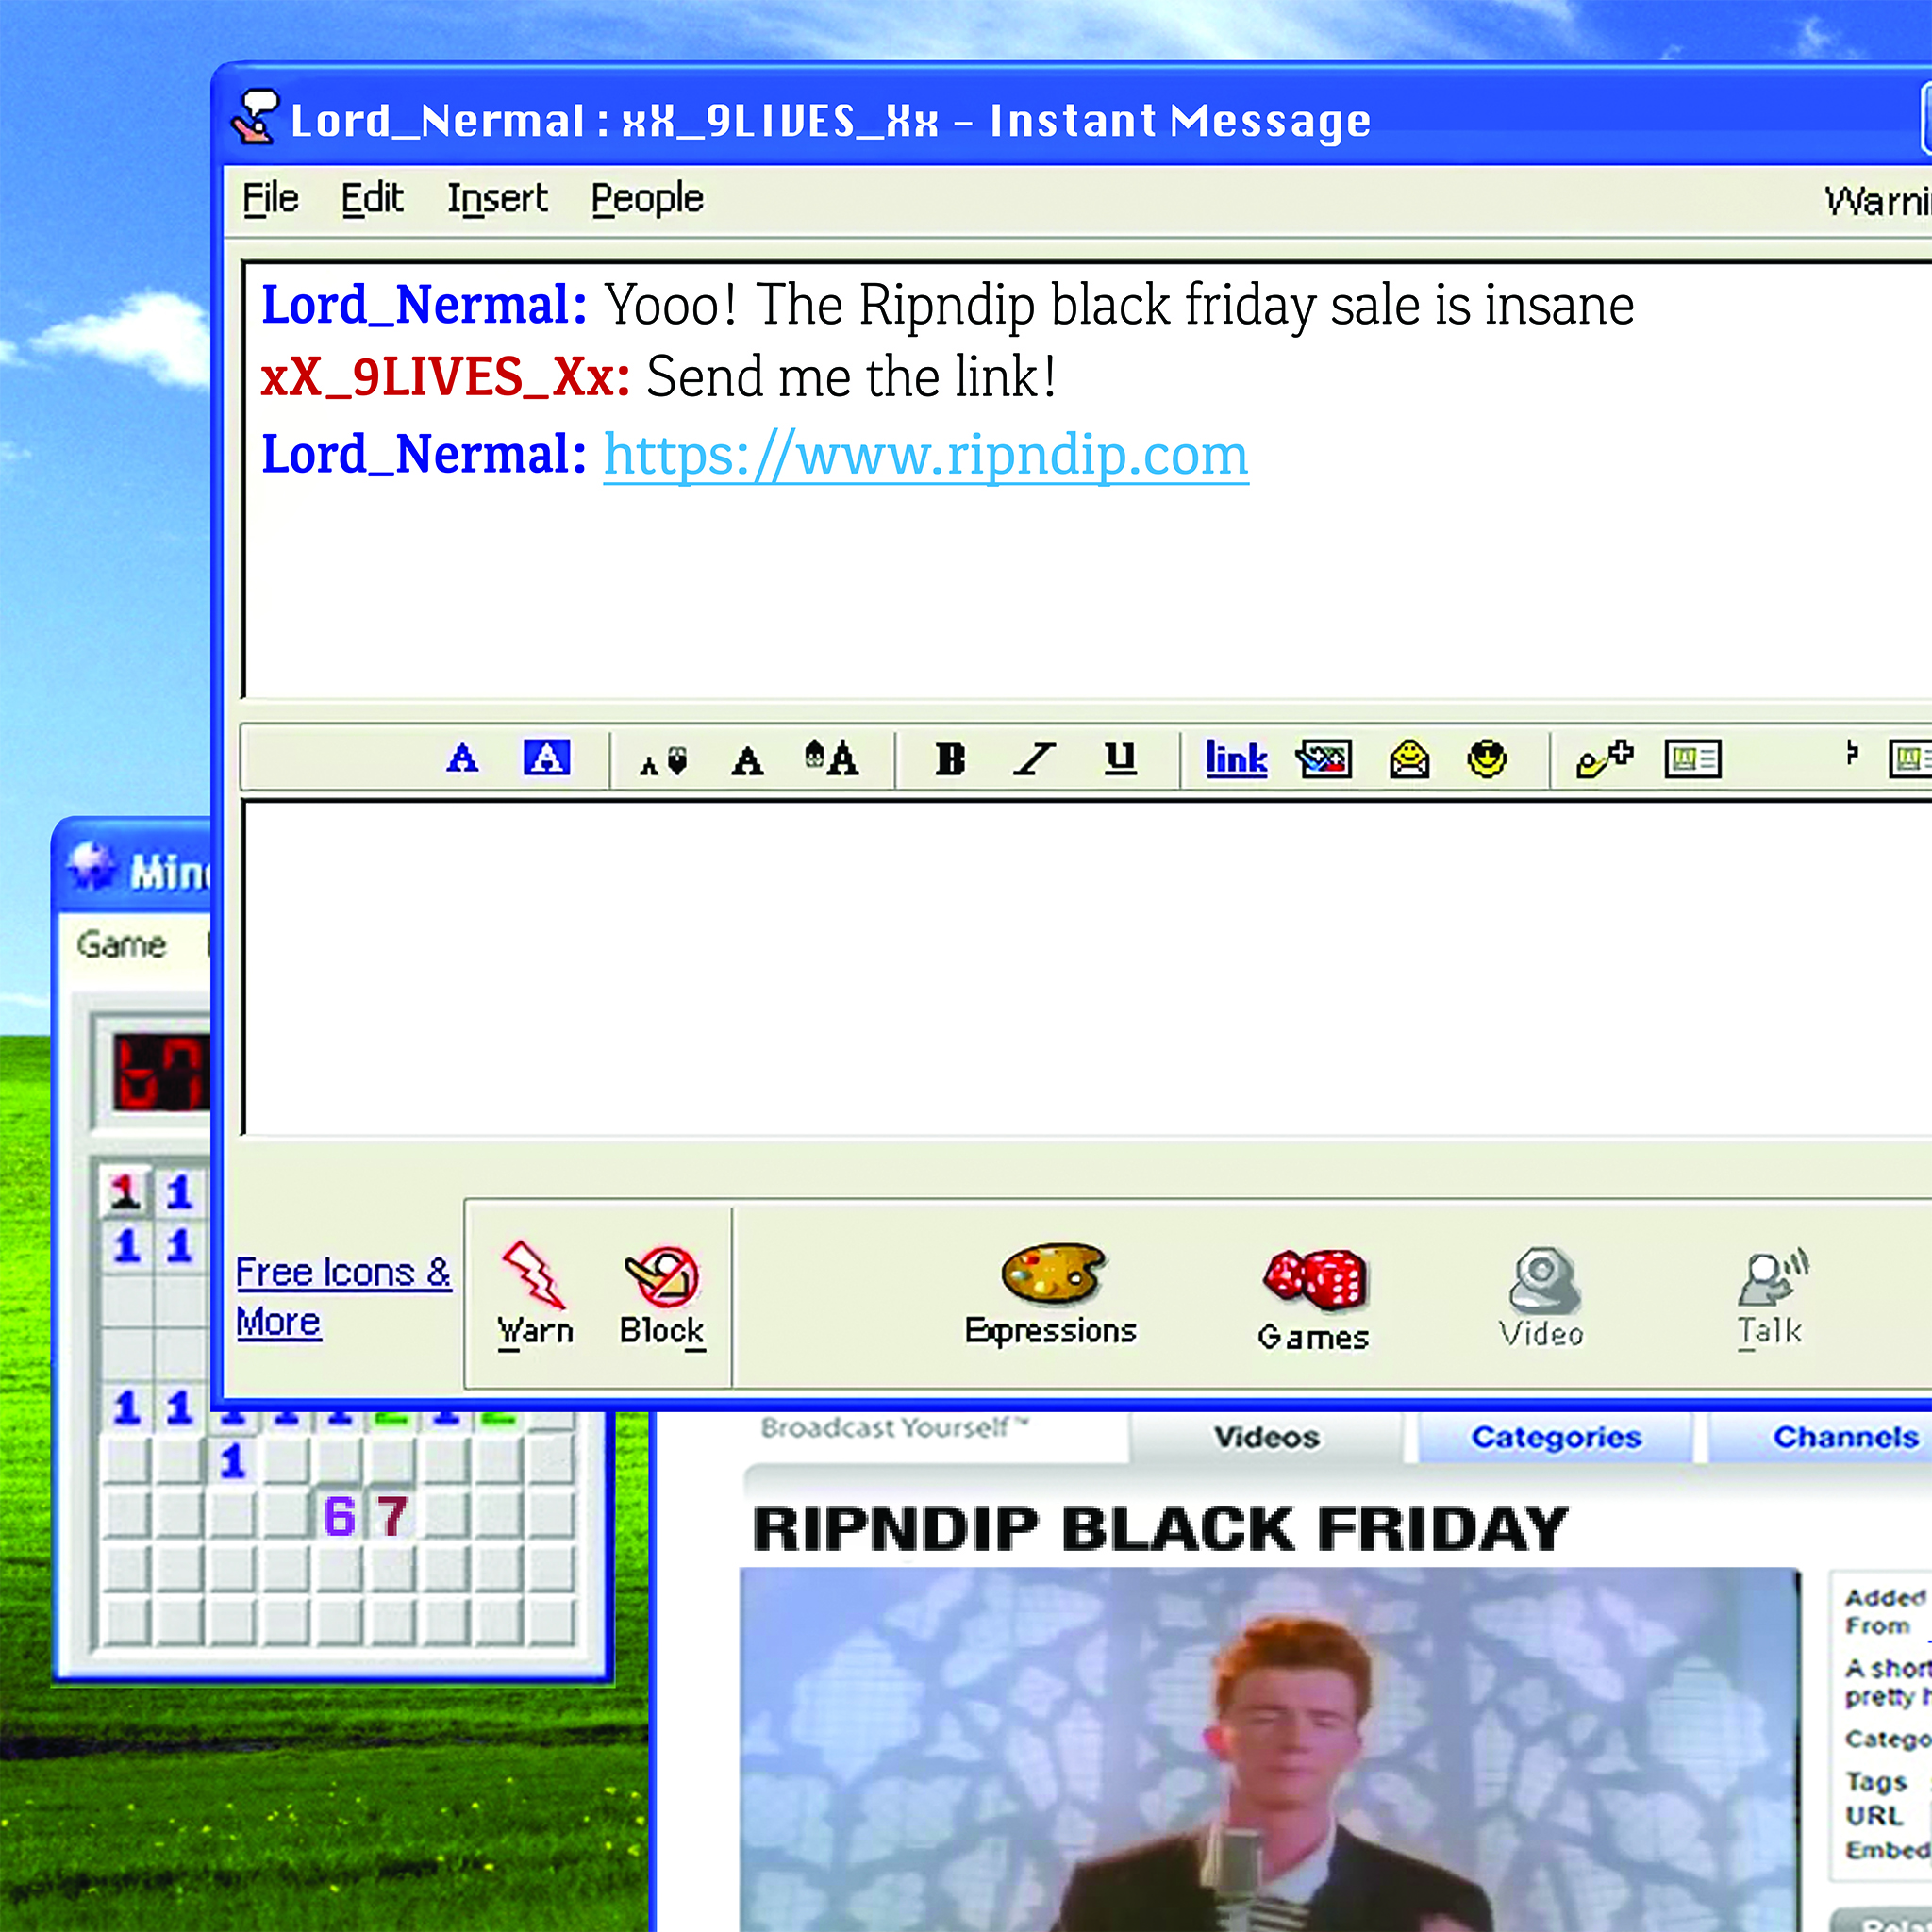Click 'Yooo! The Ripndip black friday sale' message
1932x1932 pixels.
click(1119, 304)
